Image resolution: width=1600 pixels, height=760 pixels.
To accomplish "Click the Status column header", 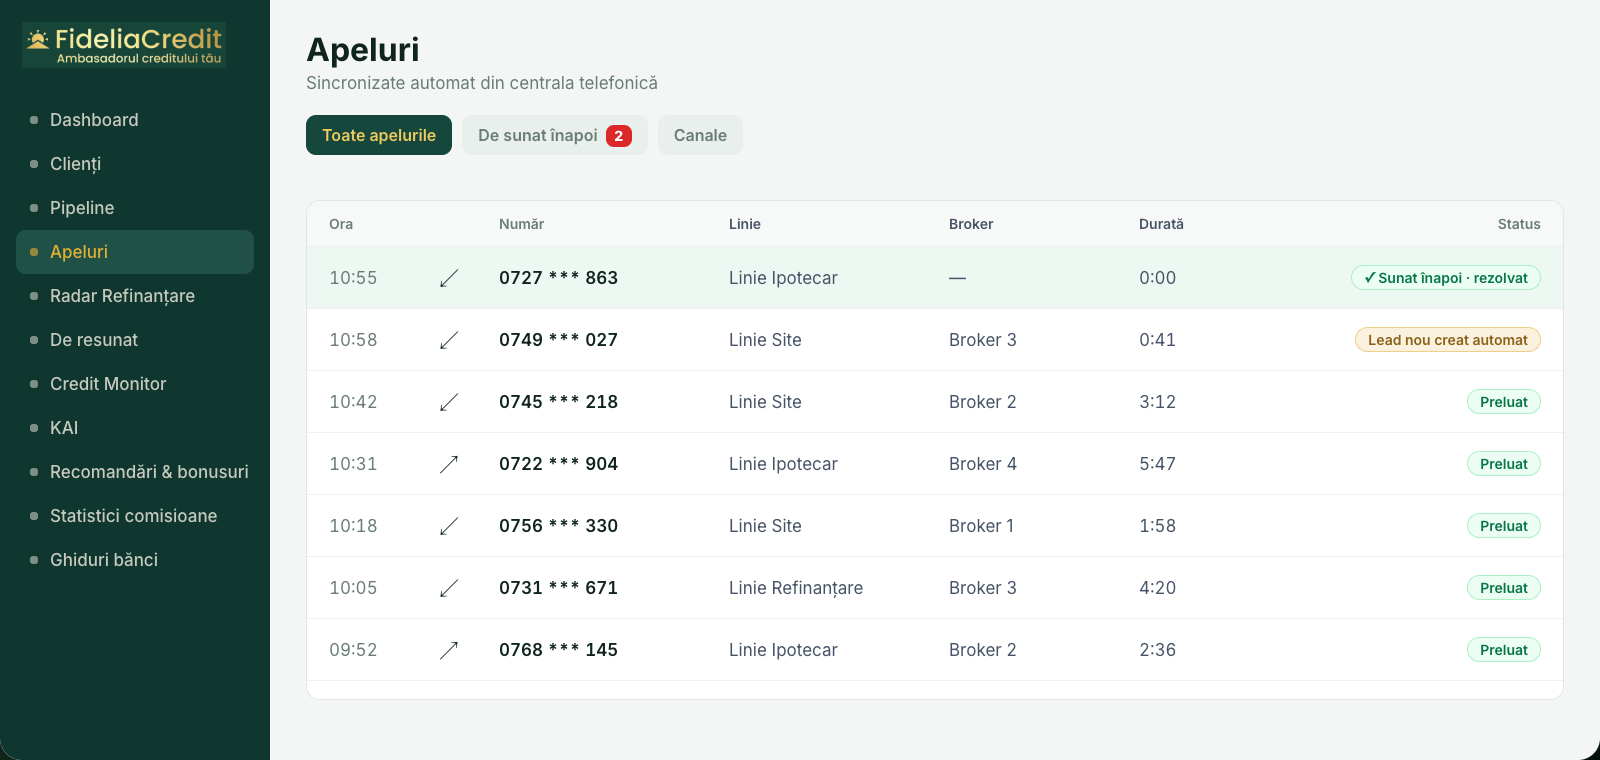I will click(x=1519, y=224).
